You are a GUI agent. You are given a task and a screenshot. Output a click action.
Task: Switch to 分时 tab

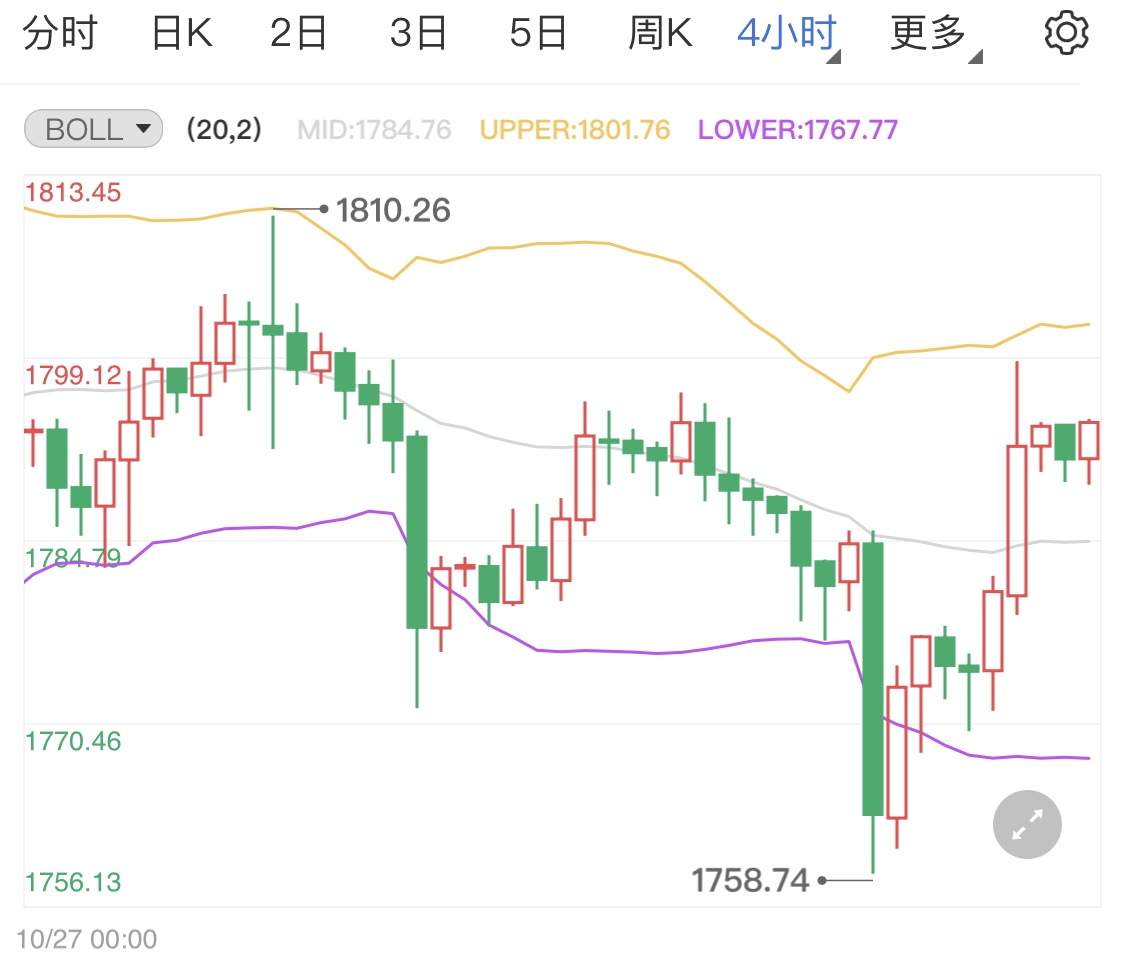point(60,33)
